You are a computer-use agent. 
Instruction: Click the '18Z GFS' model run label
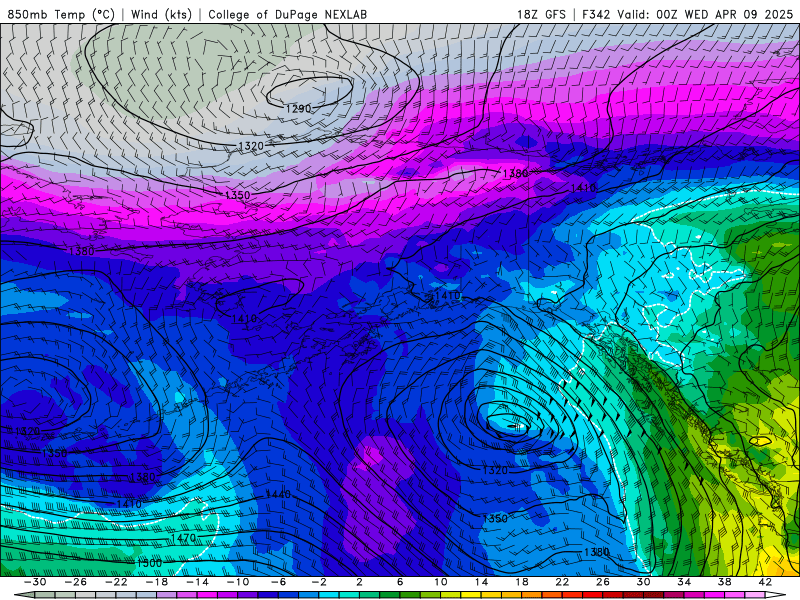pyautogui.click(x=541, y=14)
